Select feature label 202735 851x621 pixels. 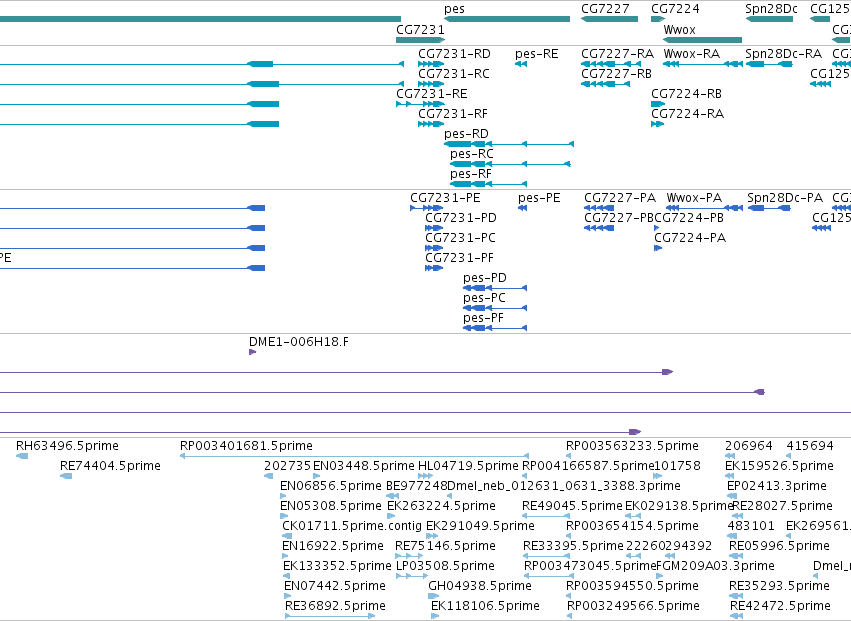288,466
